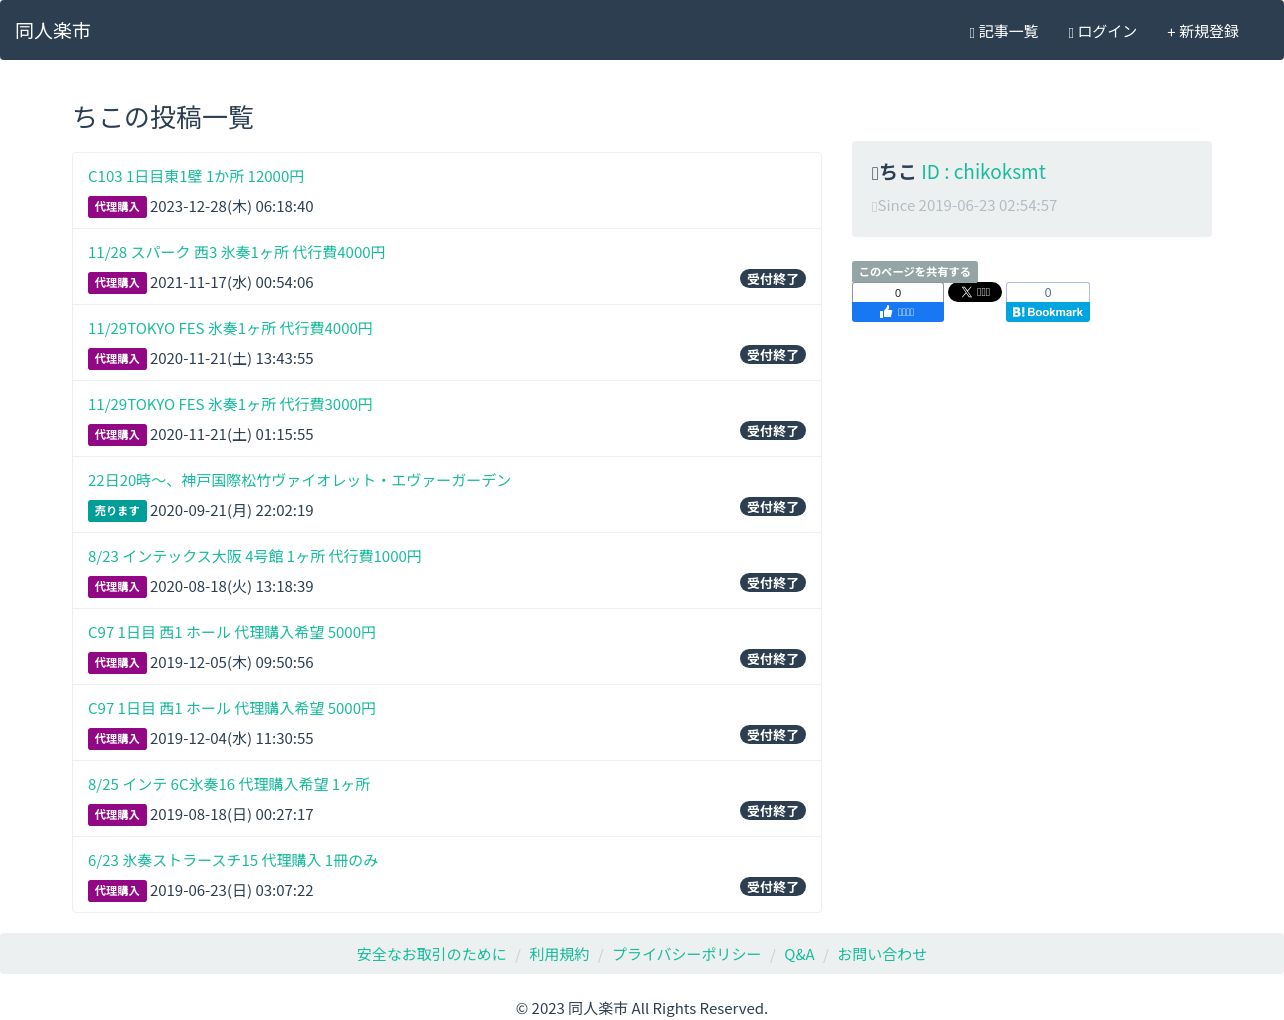Click the このページを共有する label
Viewport: 1284px width, 1020px height.
coord(915,272)
